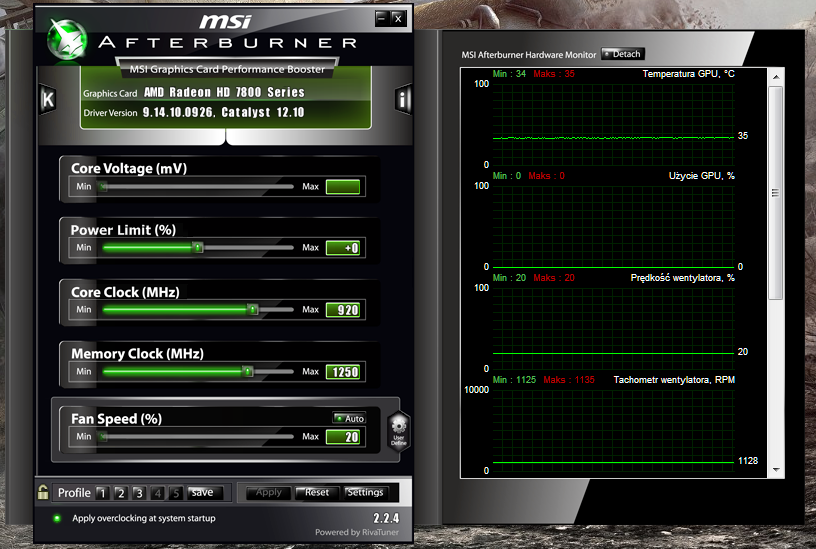The height and width of the screenshot is (549, 816).
Task: Select Profile slot 5
Action: tap(175, 493)
